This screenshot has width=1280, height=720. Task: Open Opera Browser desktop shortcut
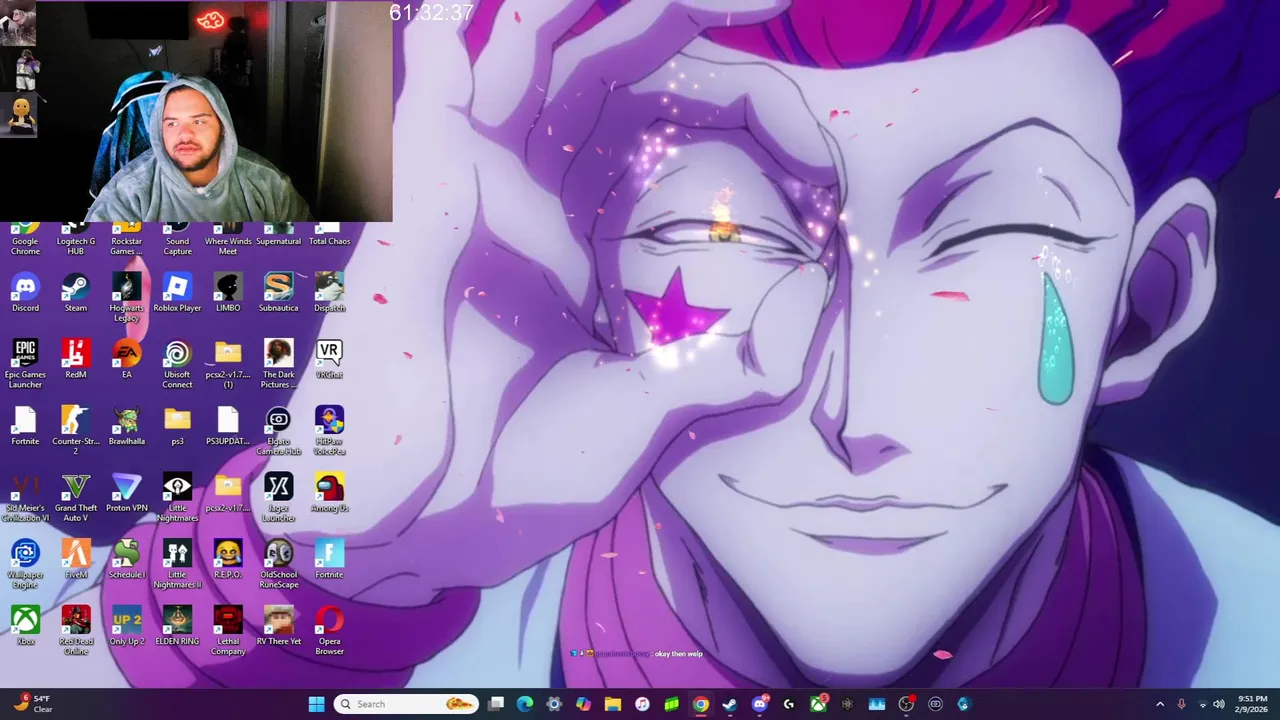(x=329, y=631)
